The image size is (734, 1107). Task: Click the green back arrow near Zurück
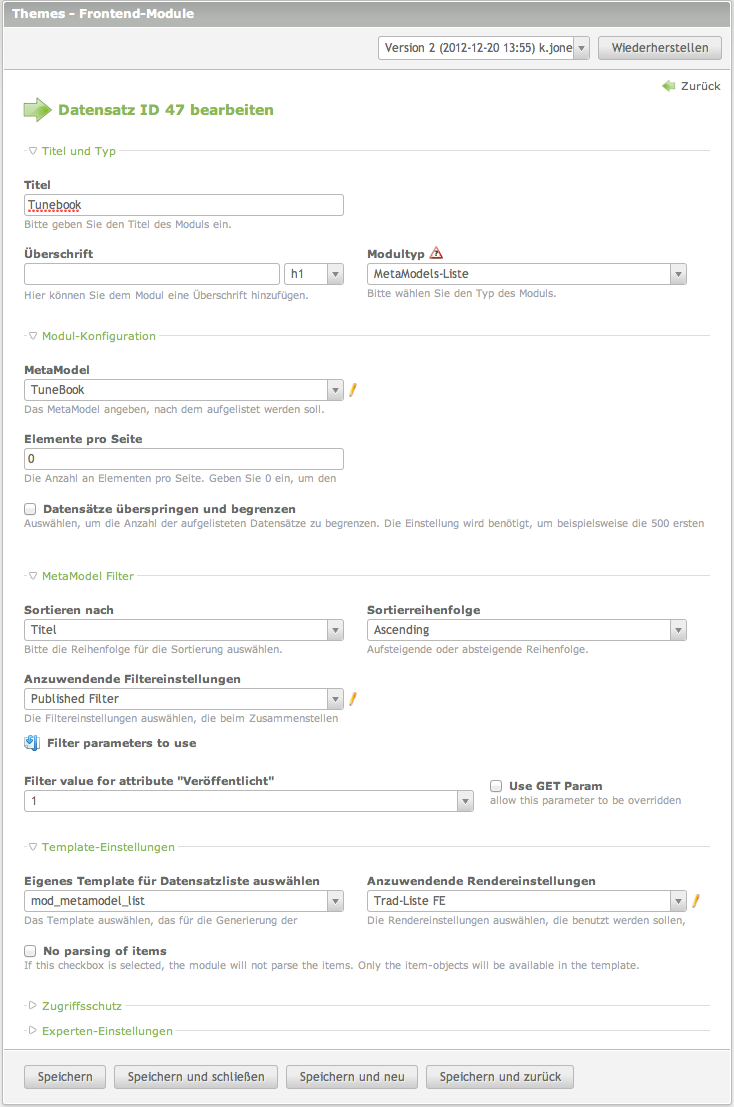point(667,86)
